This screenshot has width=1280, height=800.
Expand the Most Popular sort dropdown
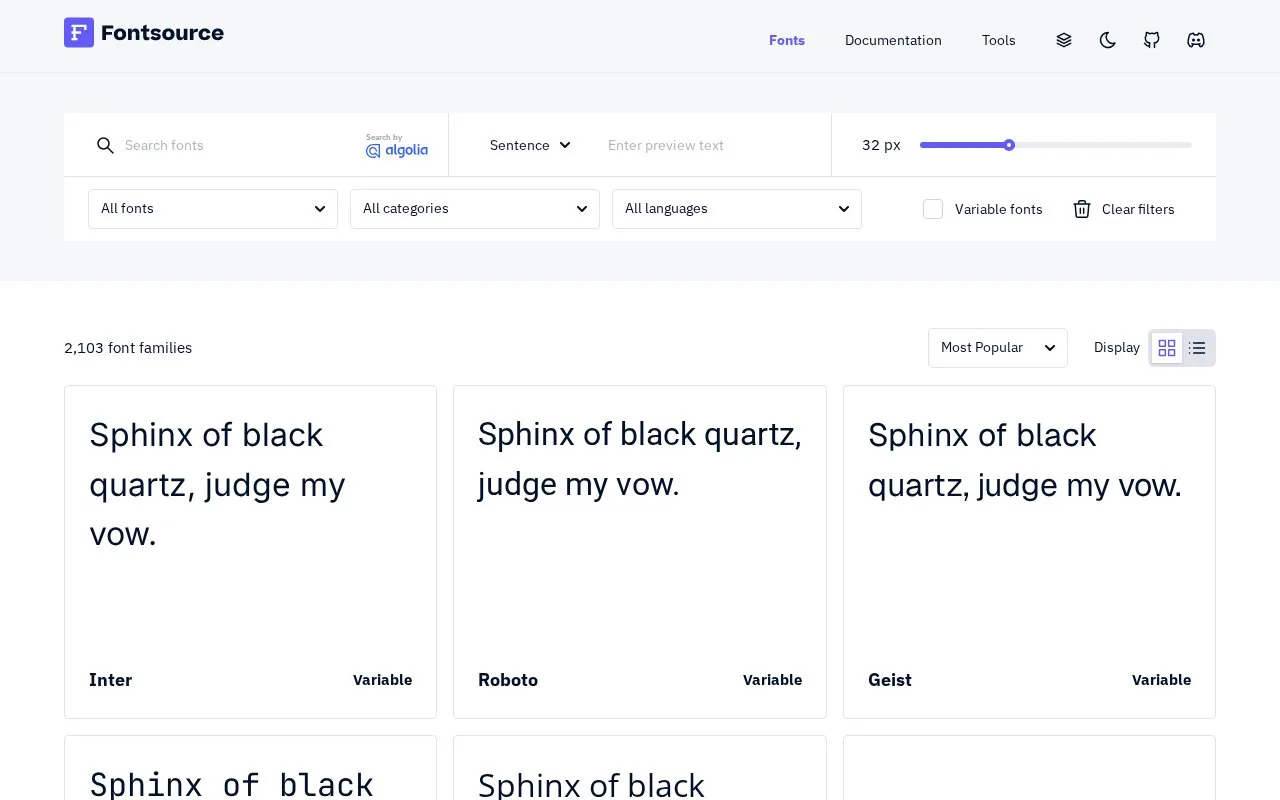(x=998, y=348)
